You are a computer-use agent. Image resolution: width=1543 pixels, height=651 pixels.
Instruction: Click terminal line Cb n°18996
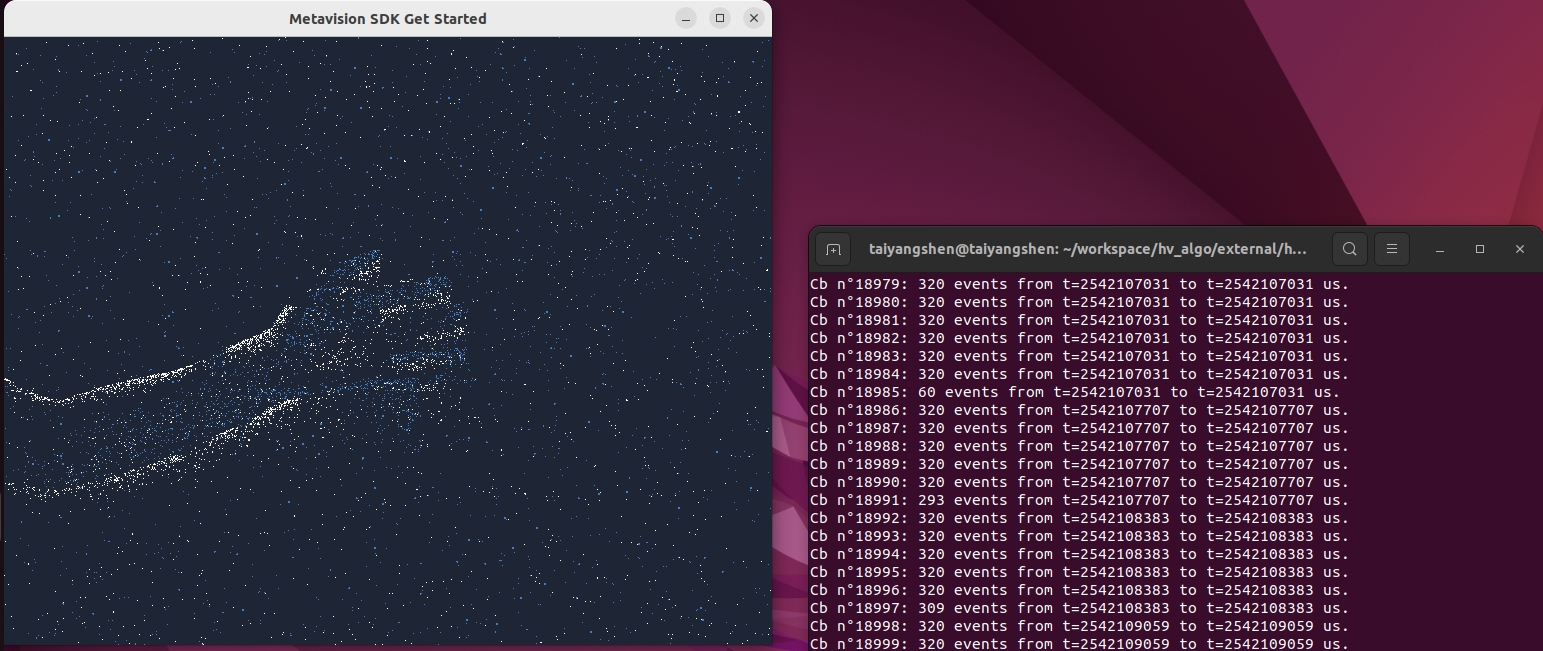point(1079,590)
